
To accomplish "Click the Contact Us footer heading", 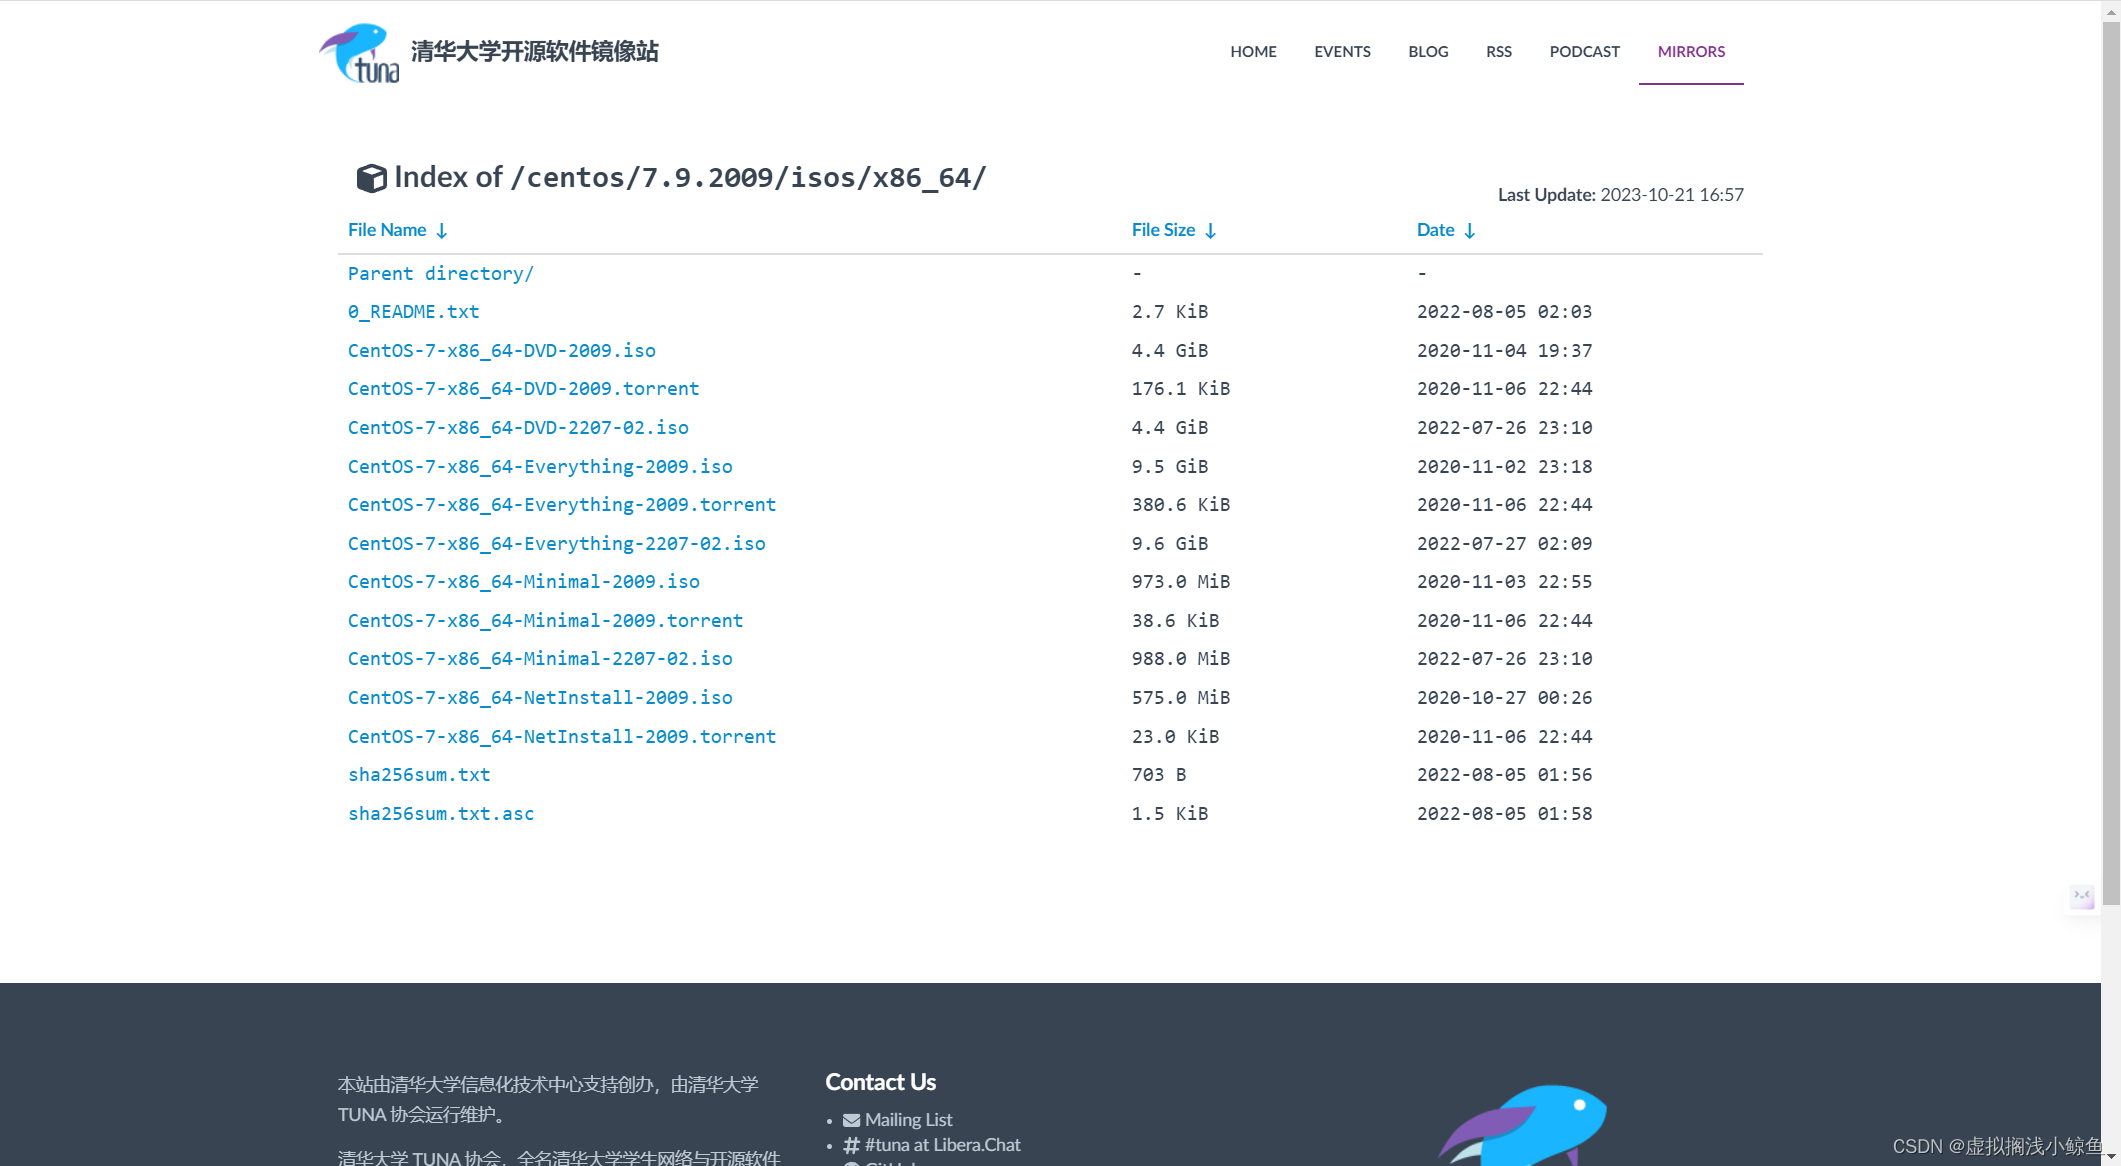I will pyautogui.click(x=880, y=1082).
